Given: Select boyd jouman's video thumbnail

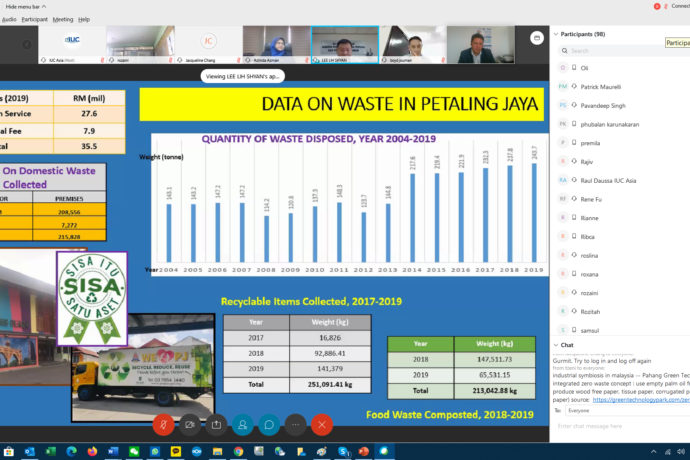Looking at the screenshot, I should point(413,44).
